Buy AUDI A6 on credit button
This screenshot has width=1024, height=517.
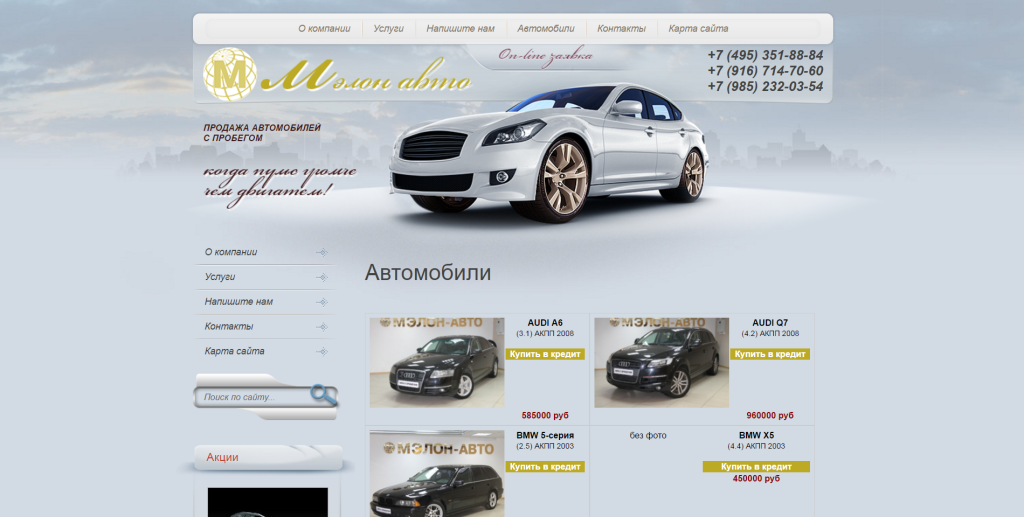click(545, 354)
